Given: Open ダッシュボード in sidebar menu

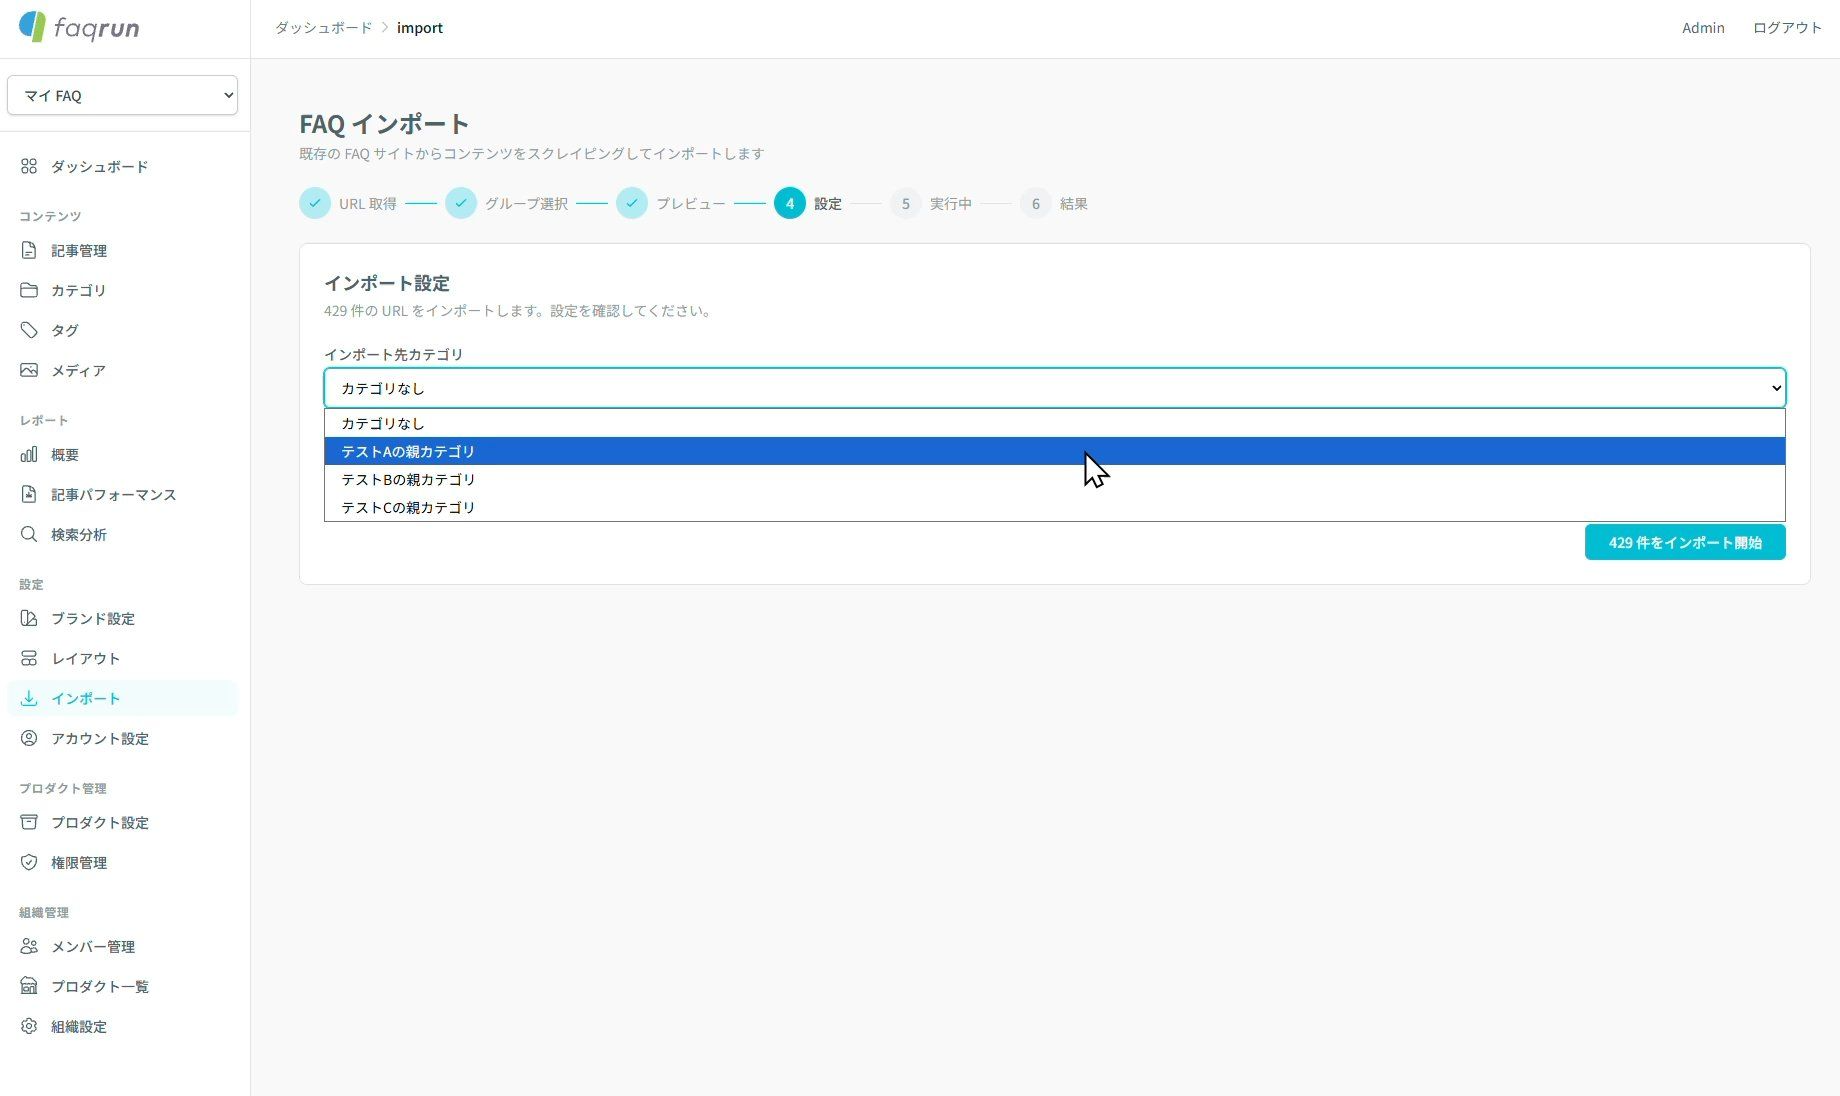Looking at the screenshot, I should (122, 166).
